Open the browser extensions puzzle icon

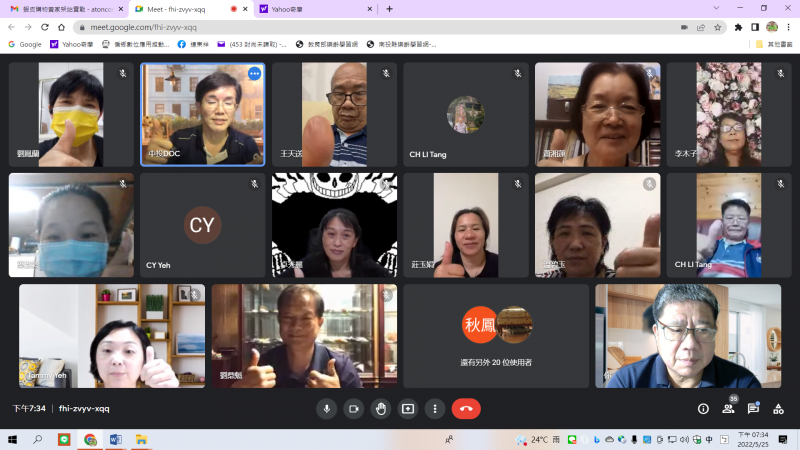(x=738, y=27)
